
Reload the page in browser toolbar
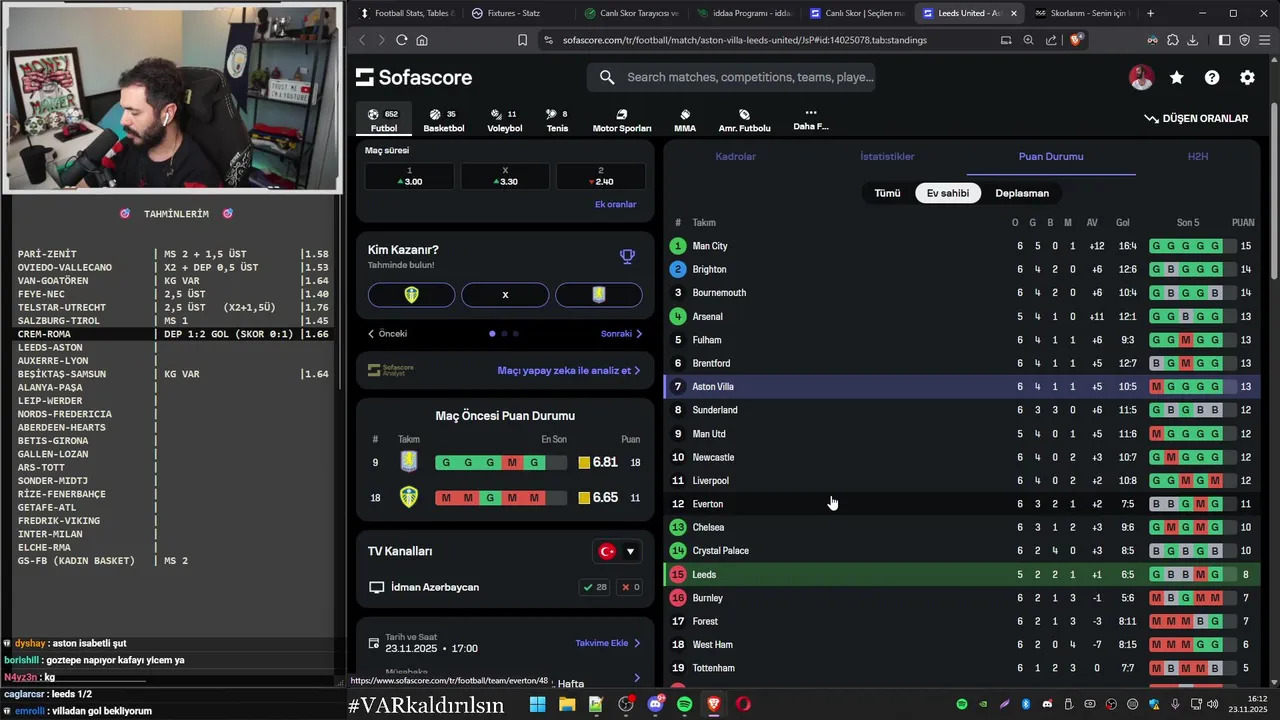click(x=401, y=40)
